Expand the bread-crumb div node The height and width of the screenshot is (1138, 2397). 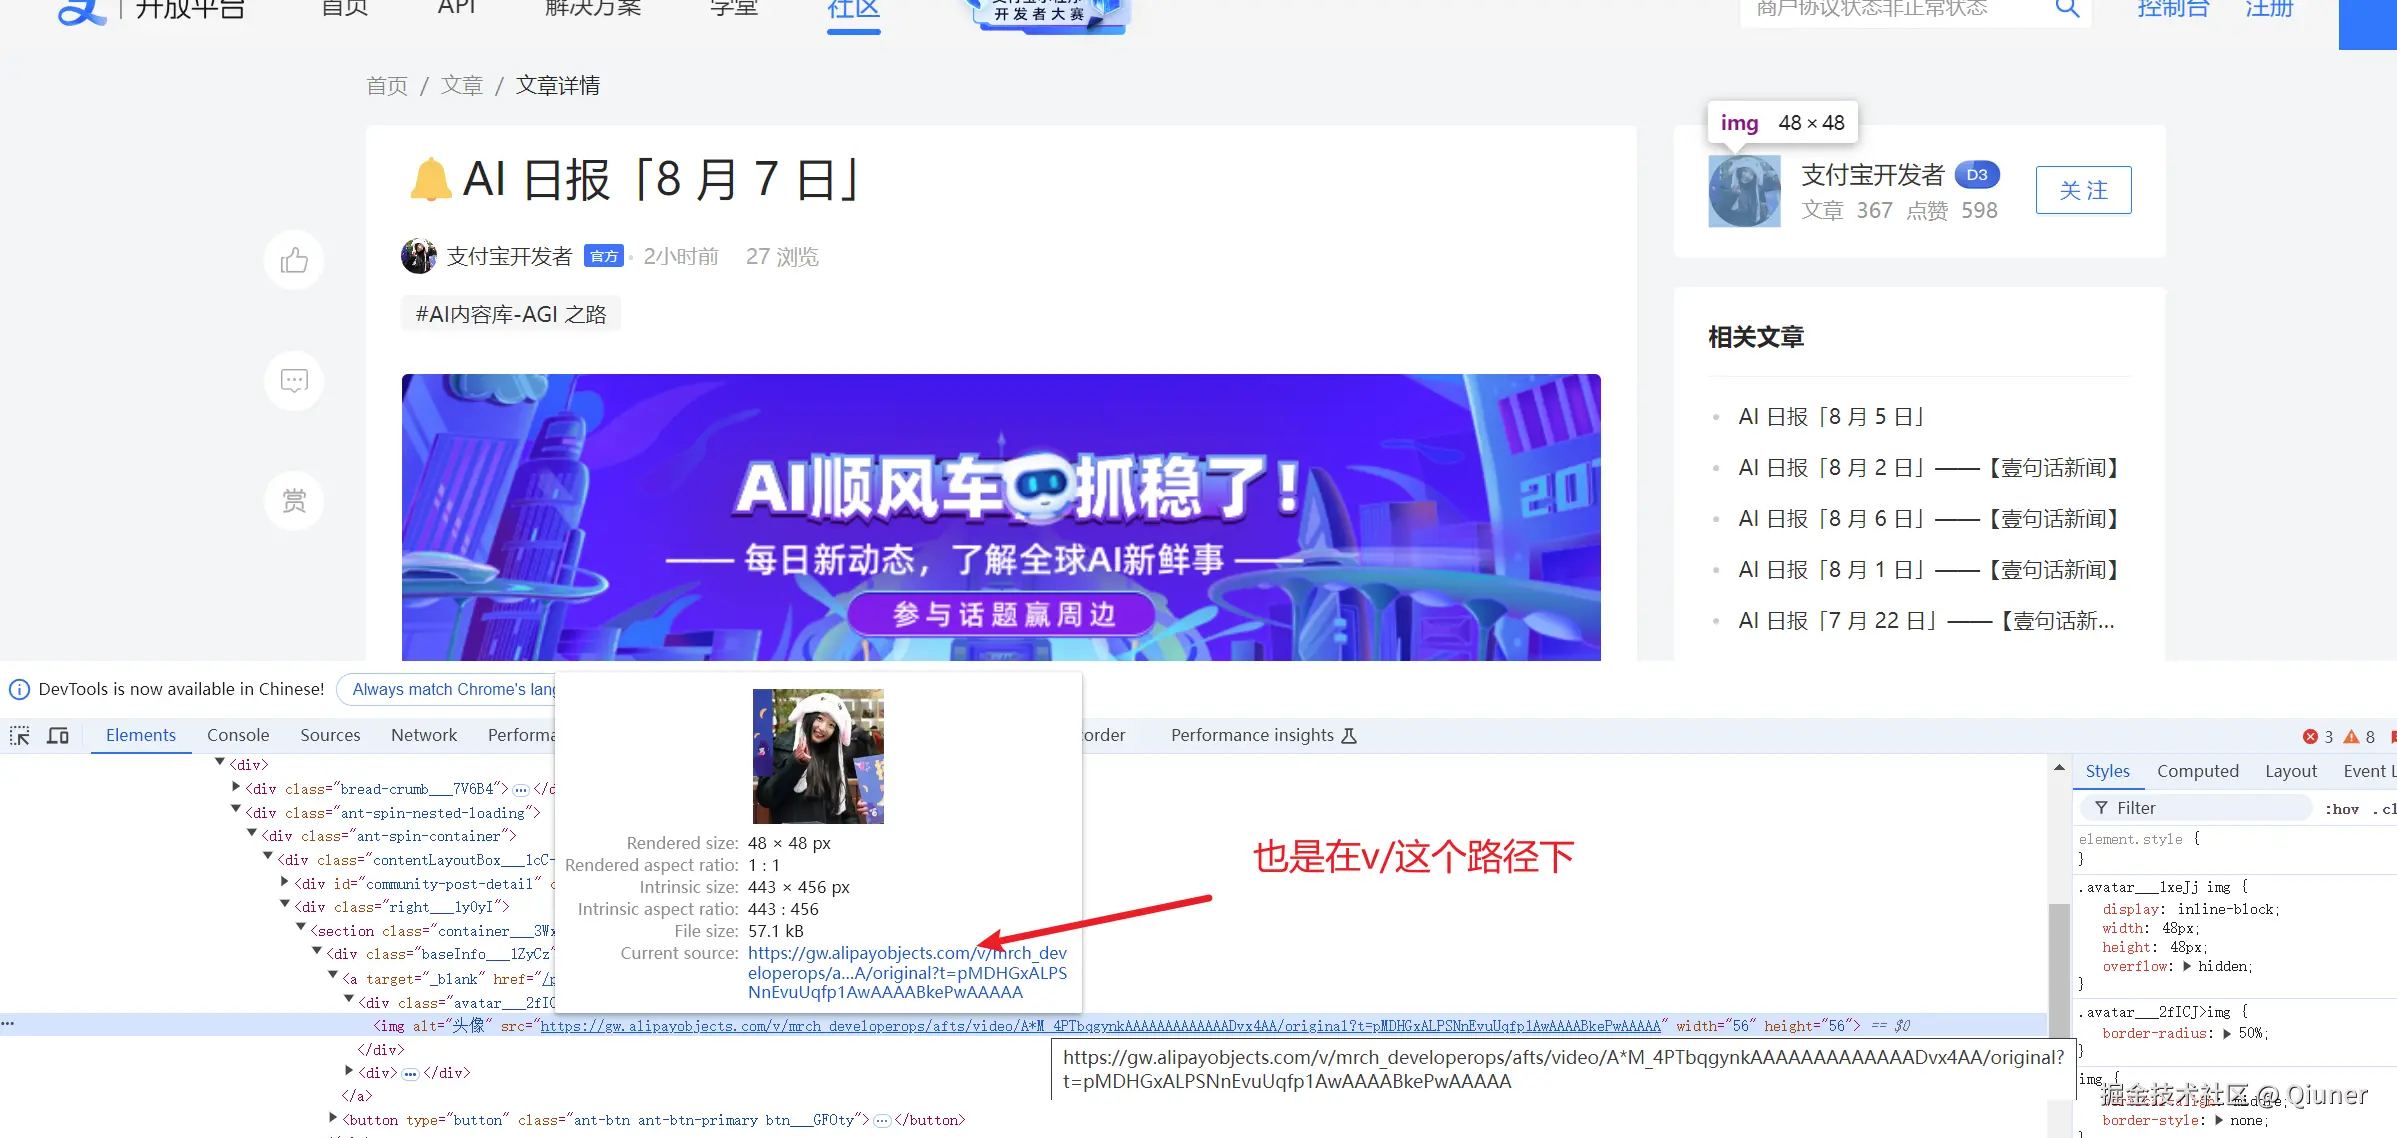coord(236,788)
